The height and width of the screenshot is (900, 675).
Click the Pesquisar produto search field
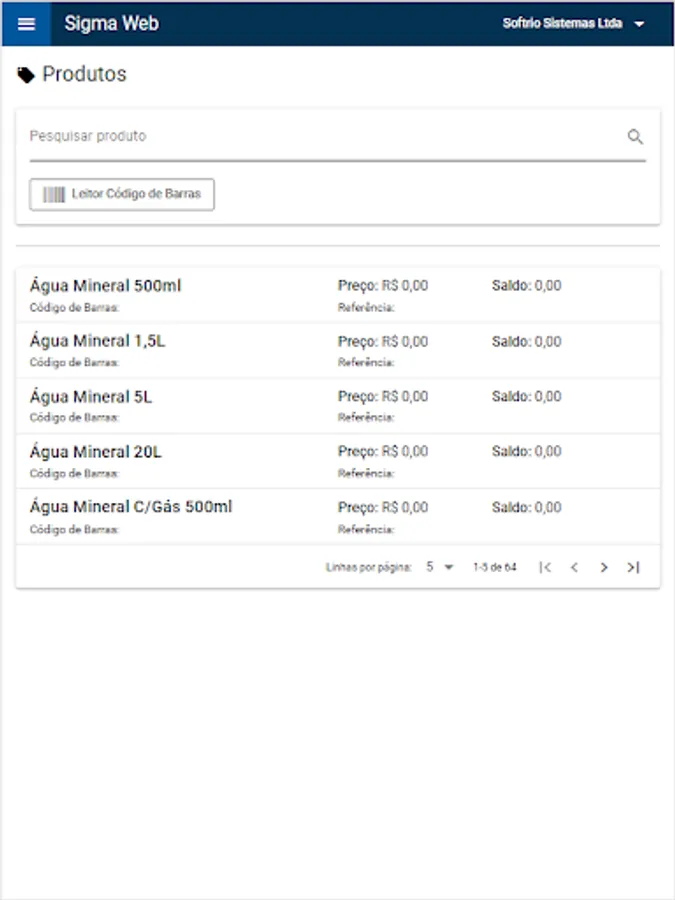click(x=320, y=137)
